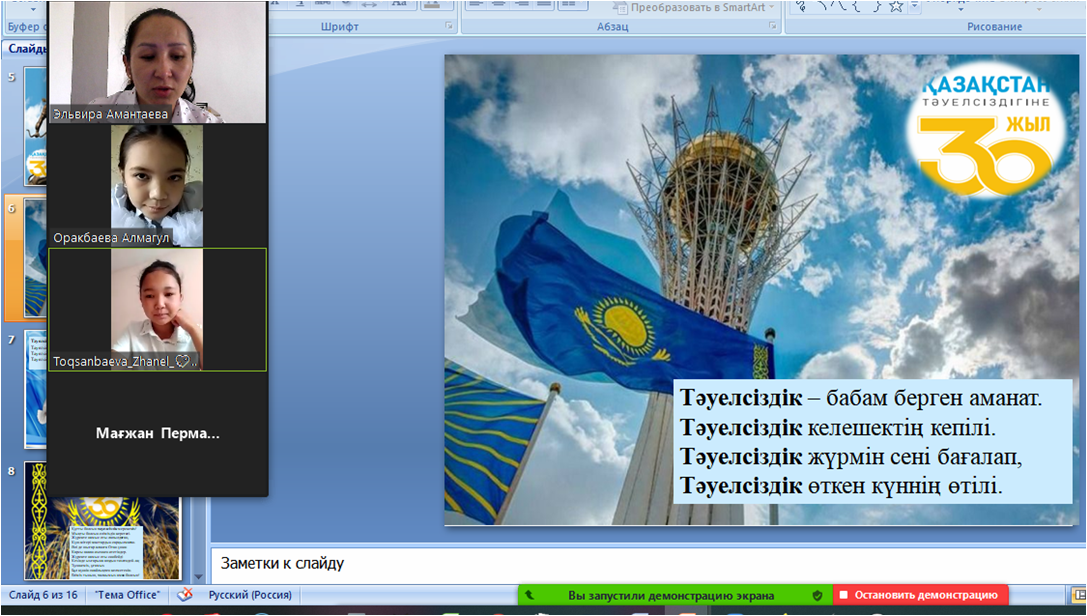Click the Тәуелсіздік poem text box on slide
The height and width of the screenshot is (616, 1087).
point(872,442)
